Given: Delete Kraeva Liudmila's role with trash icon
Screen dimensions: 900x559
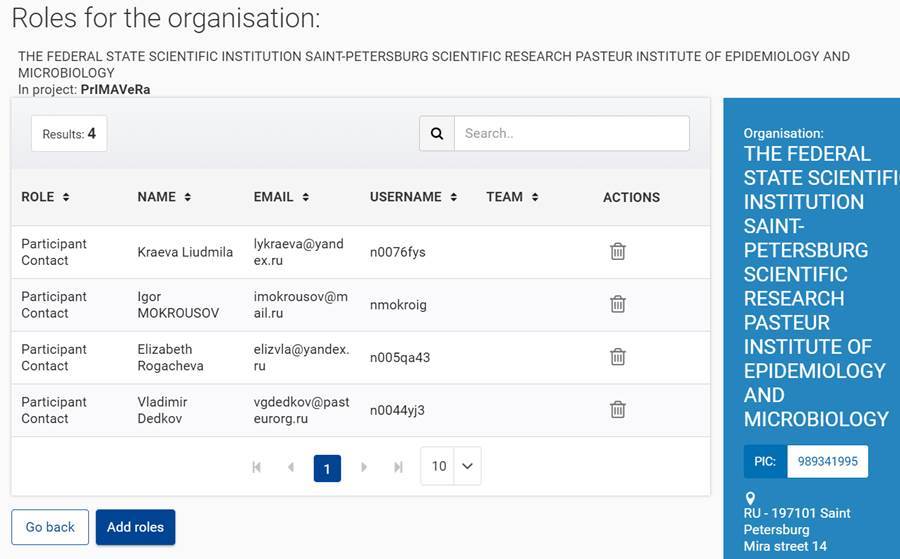Looking at the screenshot, I should tap(618, 251).
